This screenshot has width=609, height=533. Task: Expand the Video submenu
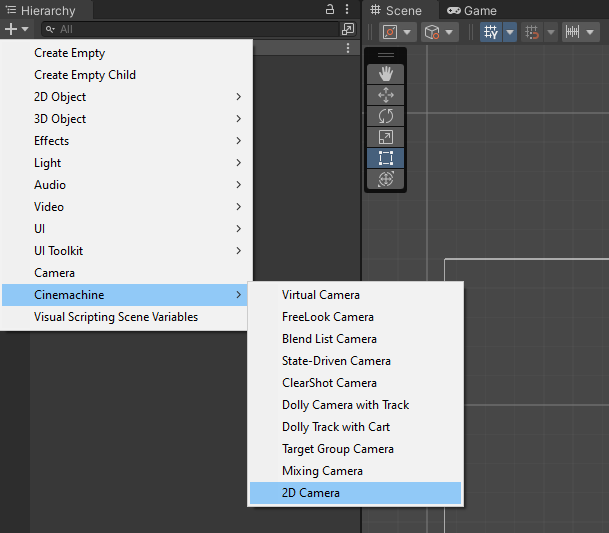127,207
